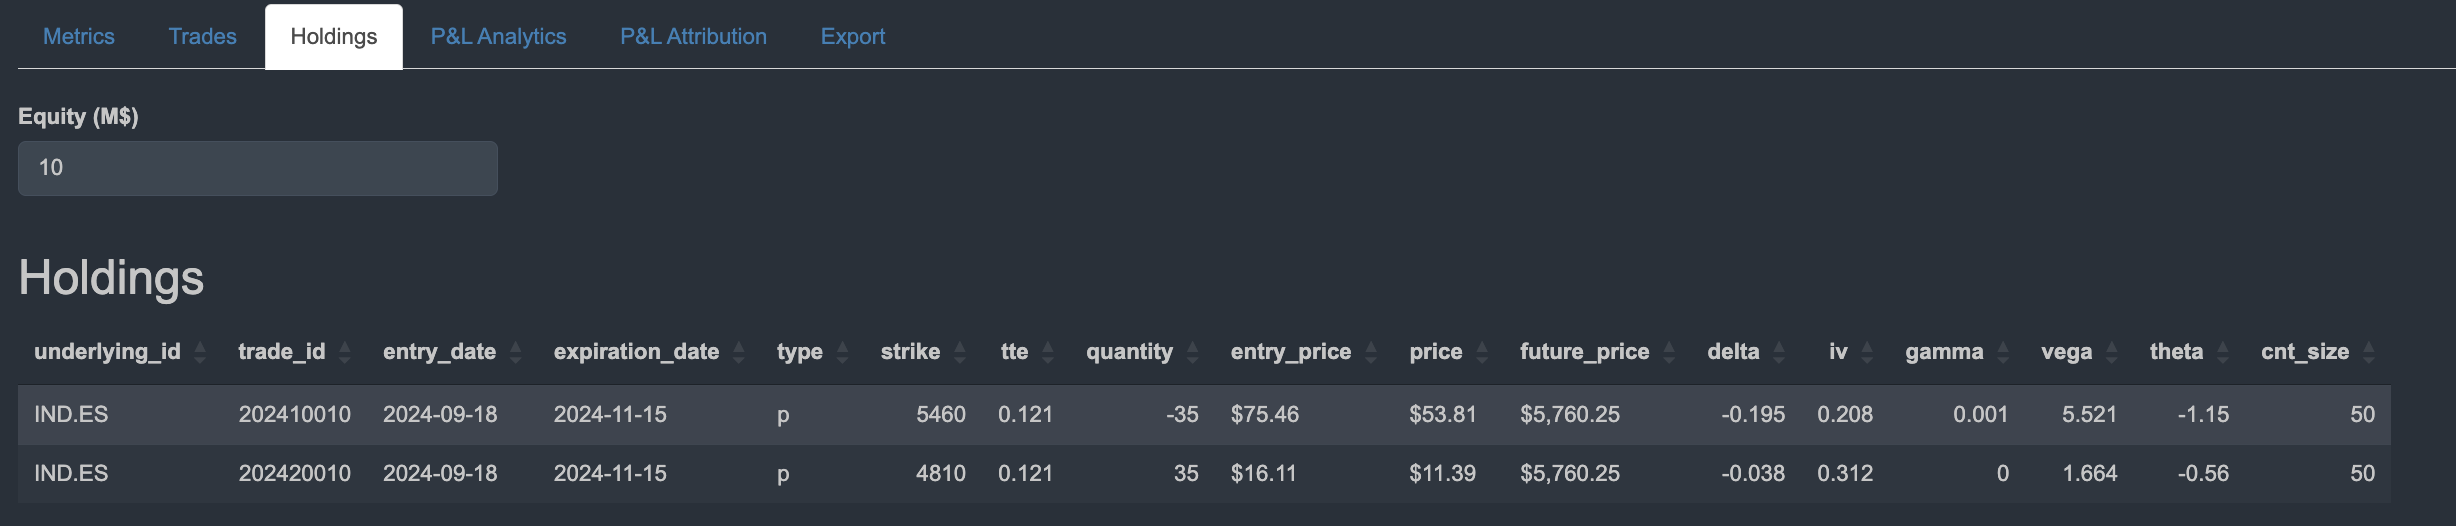Sort by expiration_date column arrows
This screenshot has height=526, width=2456.
[739, 352]
